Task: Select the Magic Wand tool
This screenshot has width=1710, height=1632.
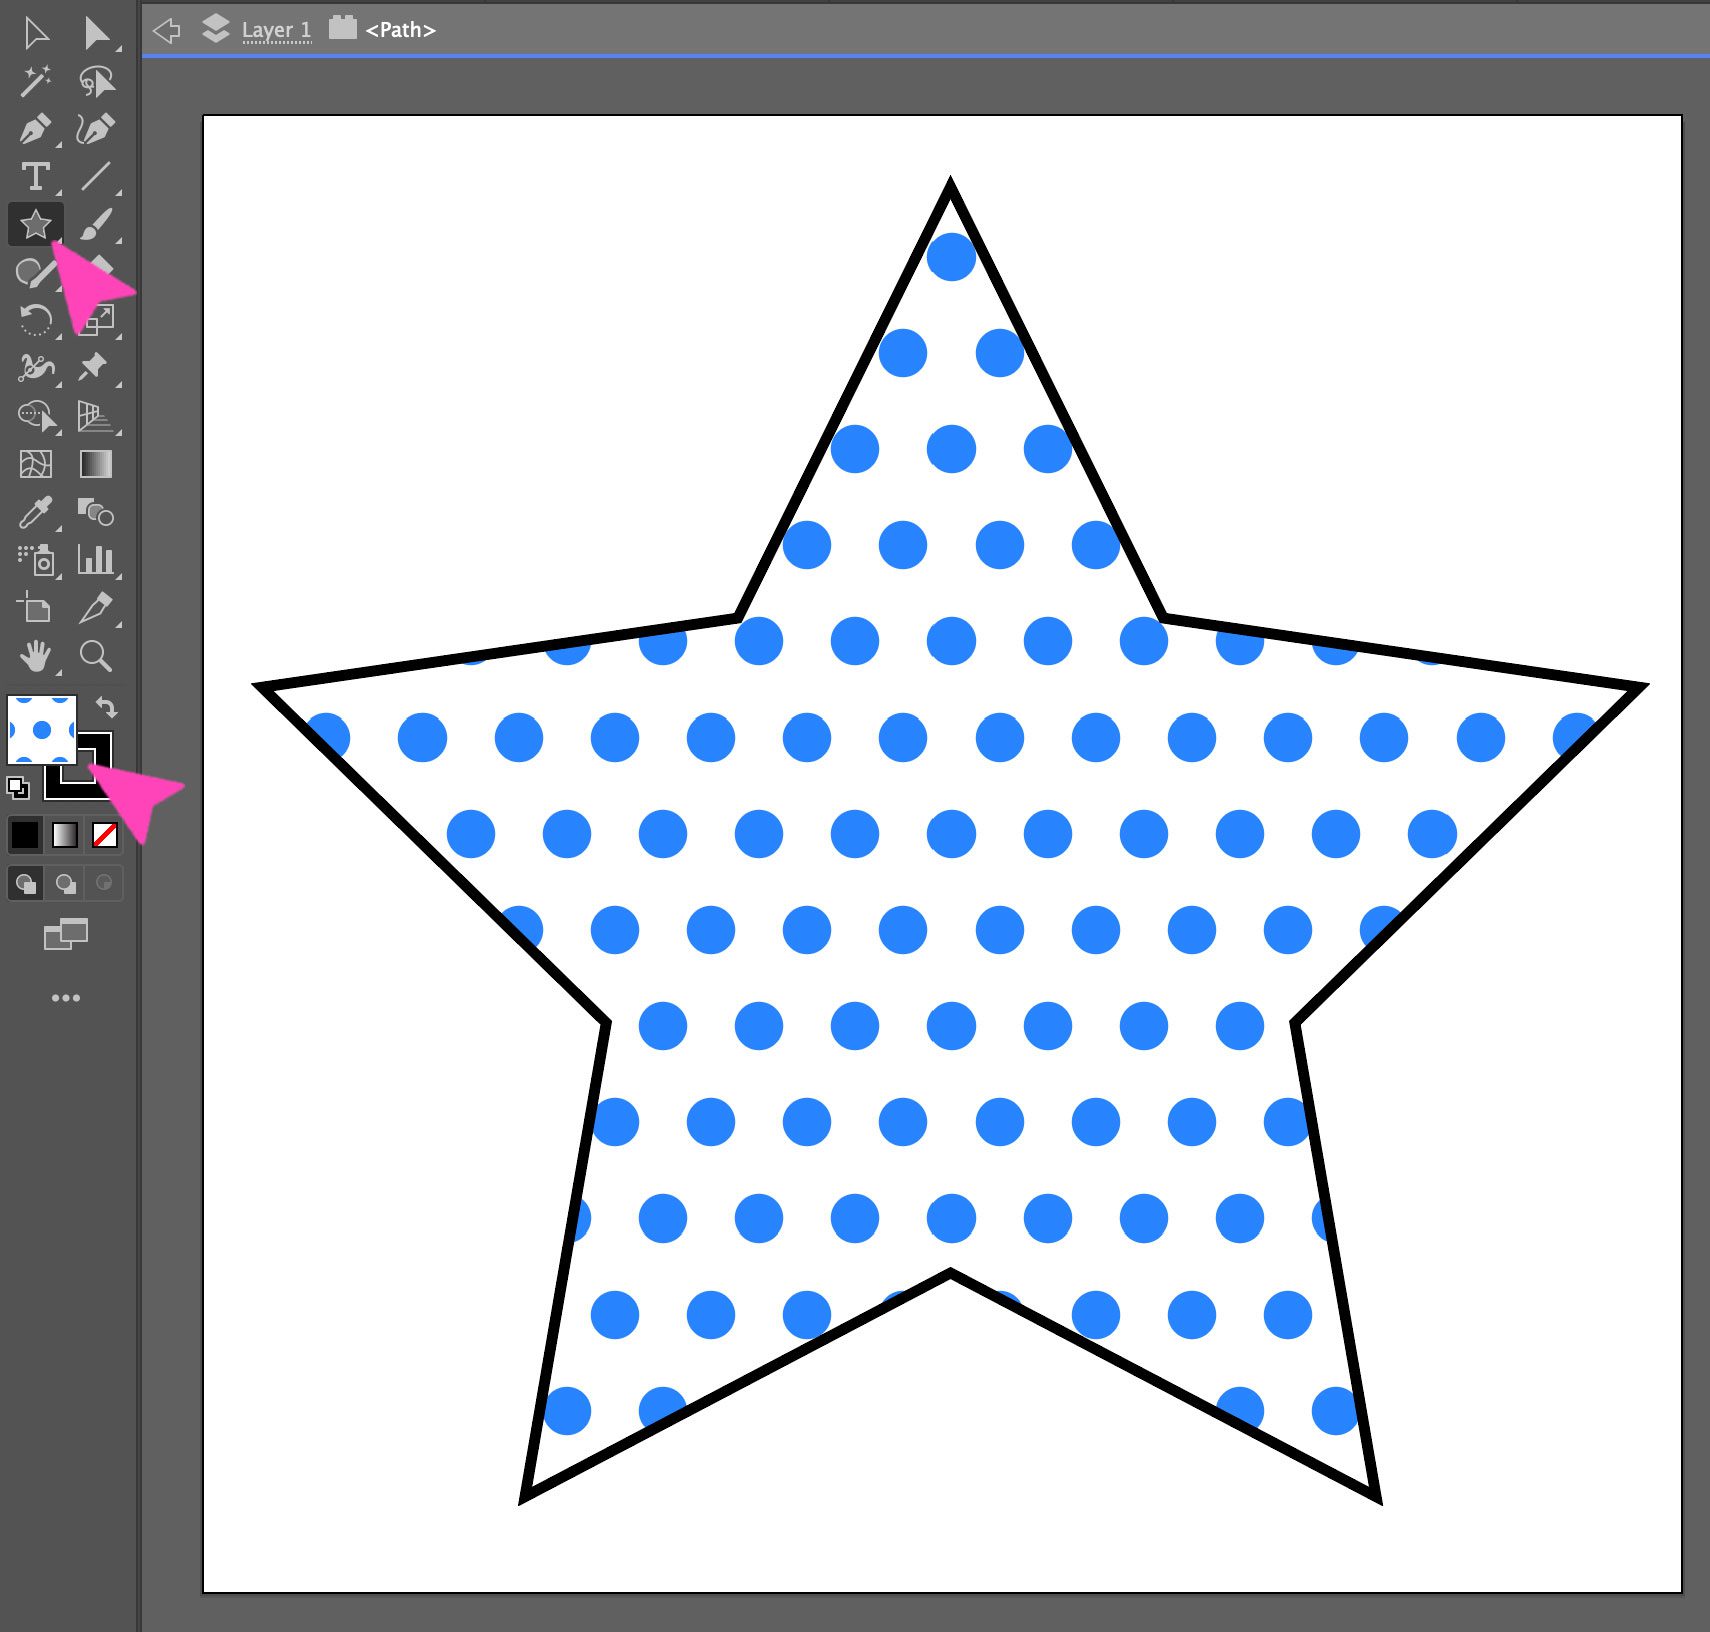Action: (35, 81)
